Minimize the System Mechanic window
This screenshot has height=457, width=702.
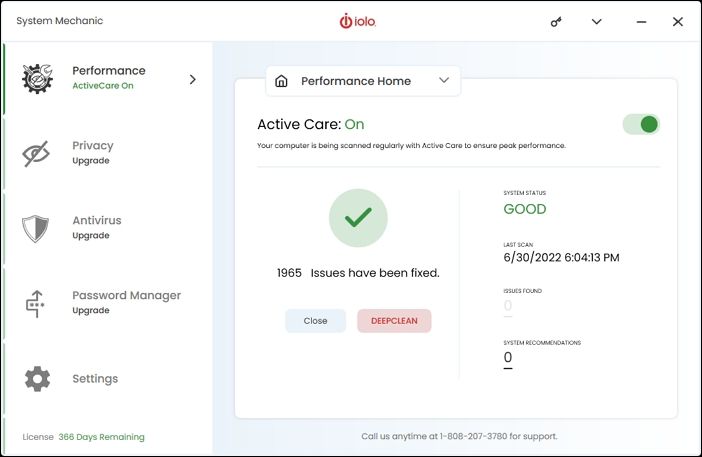(x=641, y=21)
